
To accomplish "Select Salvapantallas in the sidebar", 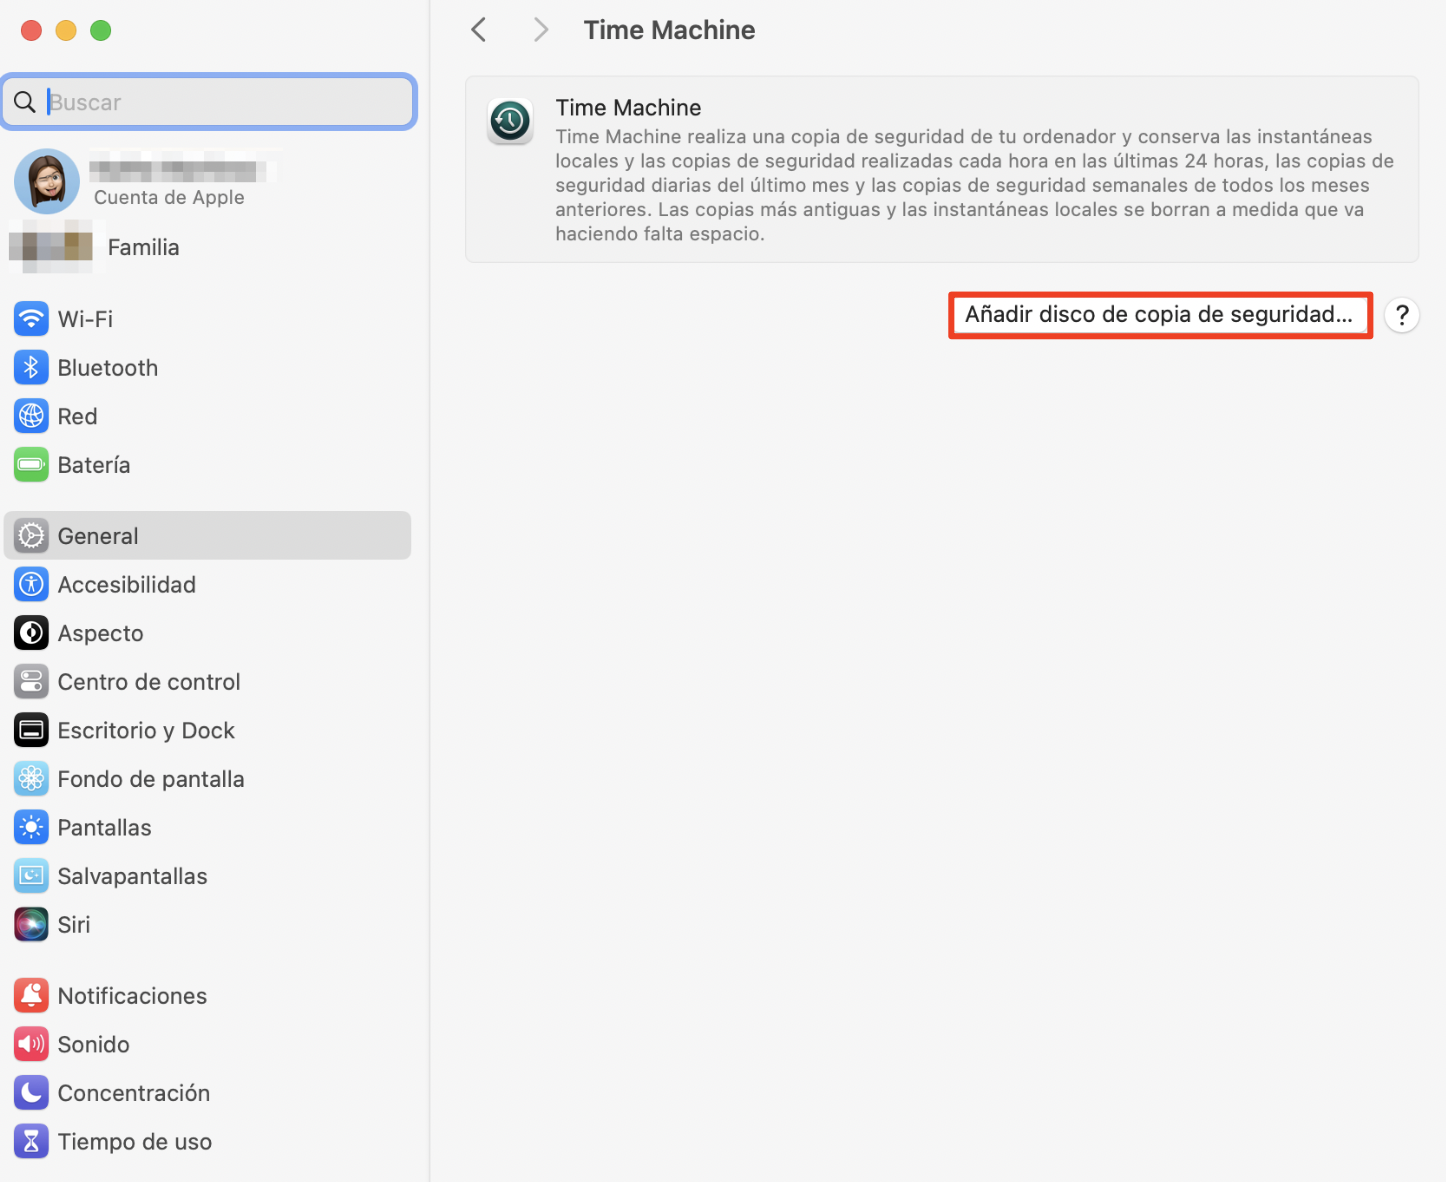I will (x=208, y=876).
